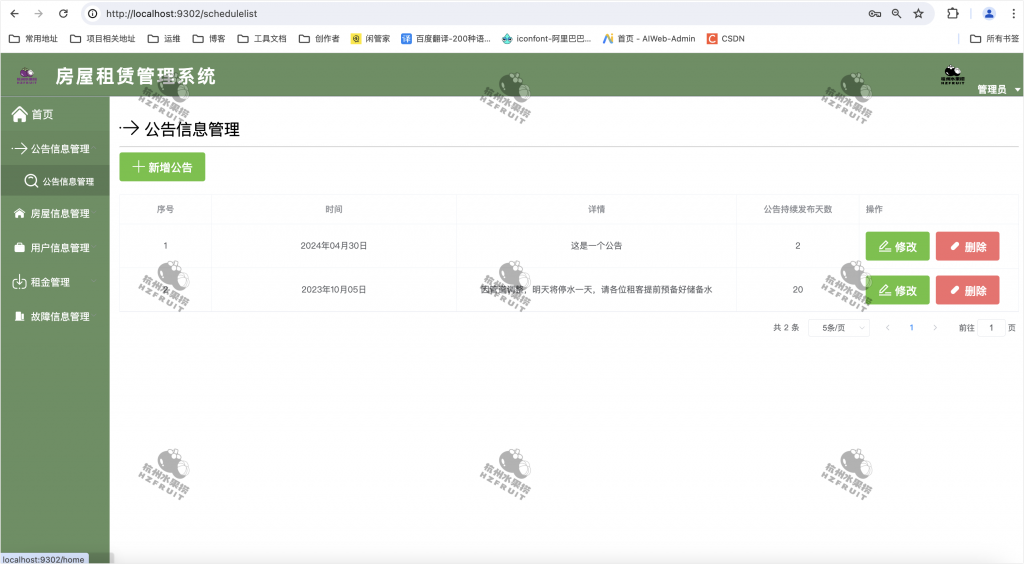Click the 这是一个公告 detail cell
The image size is (1024, 564).
596,246
